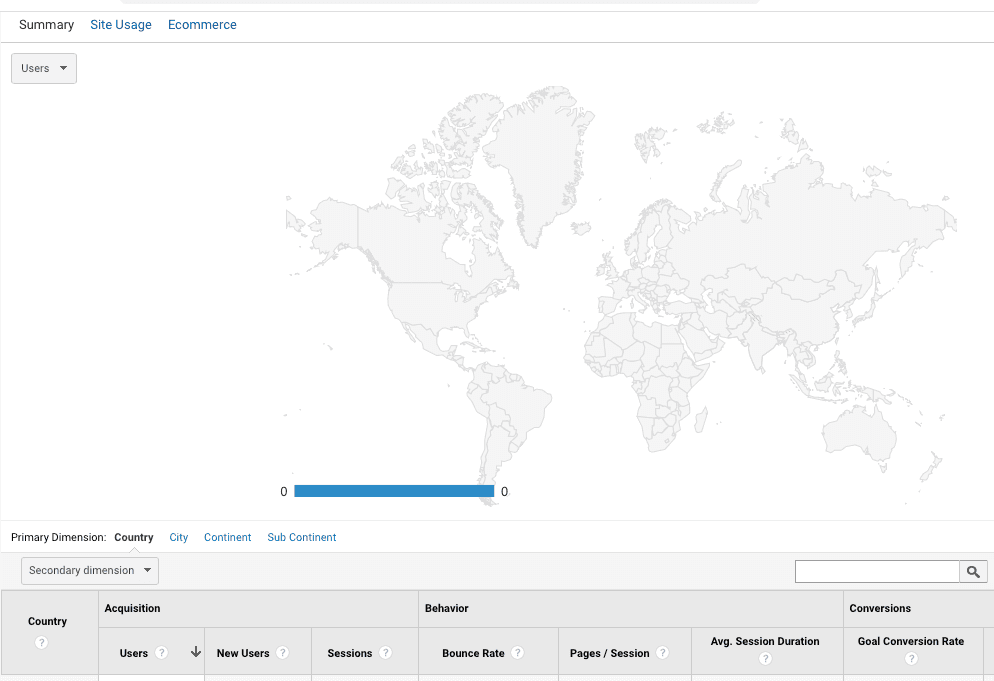
Task: Show help icon under Country header
Action: click(x=42, y=642)
